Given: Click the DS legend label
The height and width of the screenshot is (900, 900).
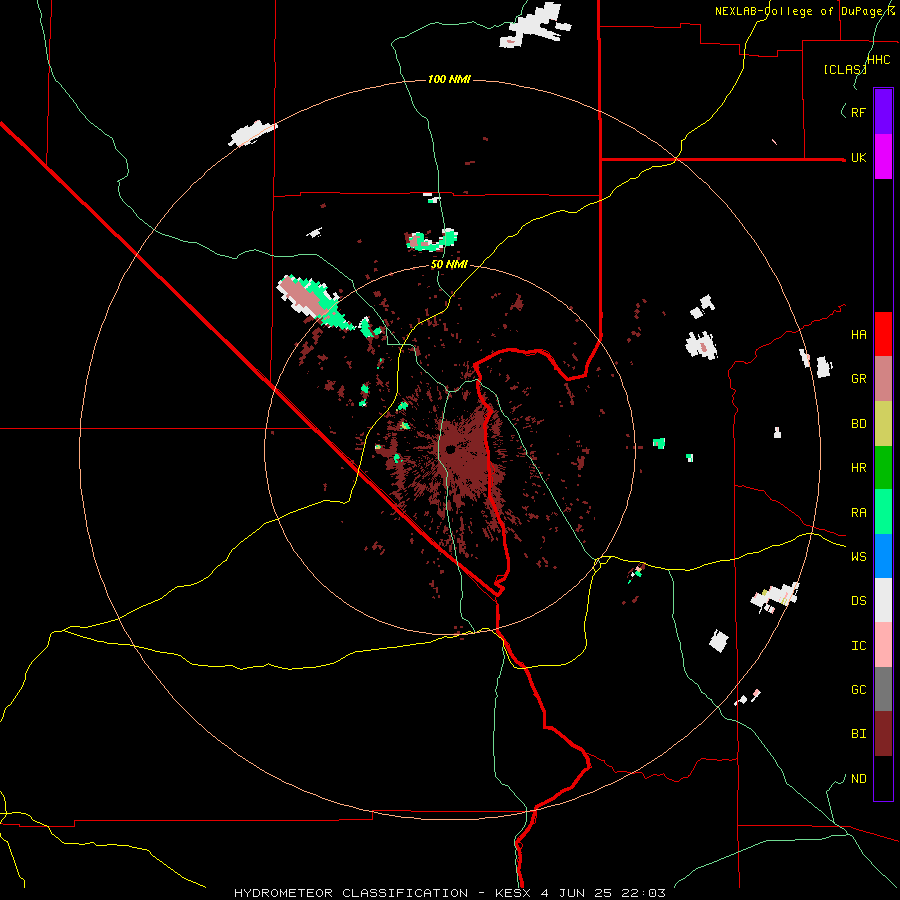Looking at the screenshot, I should point(858,600).
